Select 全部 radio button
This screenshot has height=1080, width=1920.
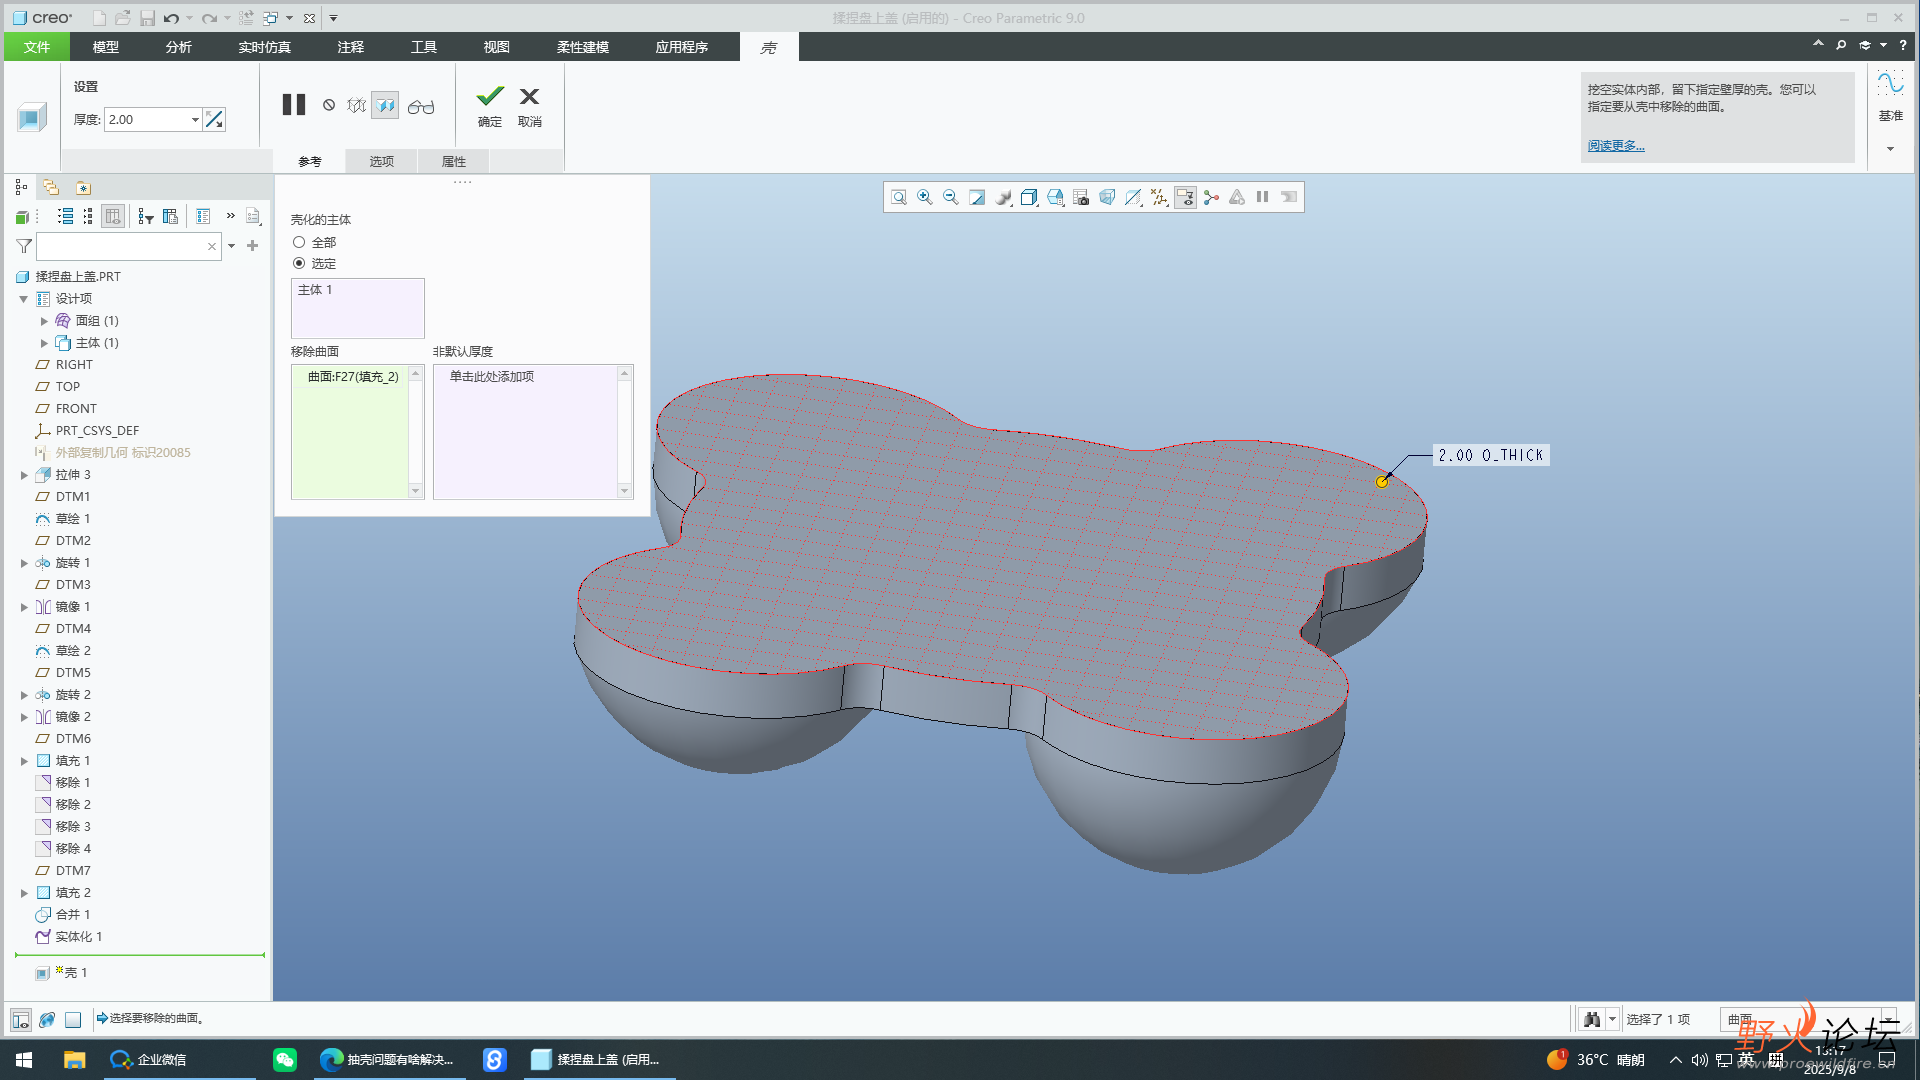(x=299, y=242)
